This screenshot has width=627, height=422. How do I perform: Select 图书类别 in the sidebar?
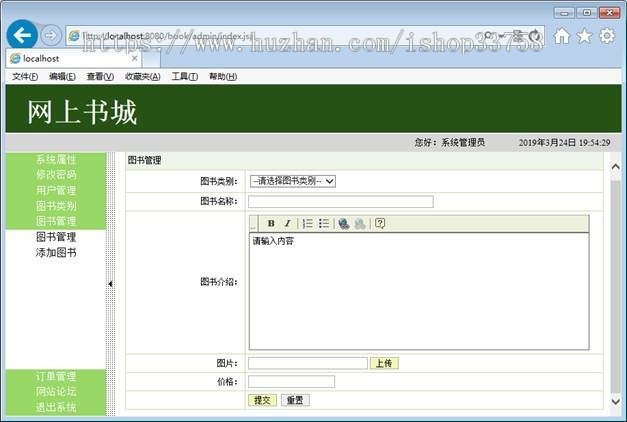[x=56, y=206]
